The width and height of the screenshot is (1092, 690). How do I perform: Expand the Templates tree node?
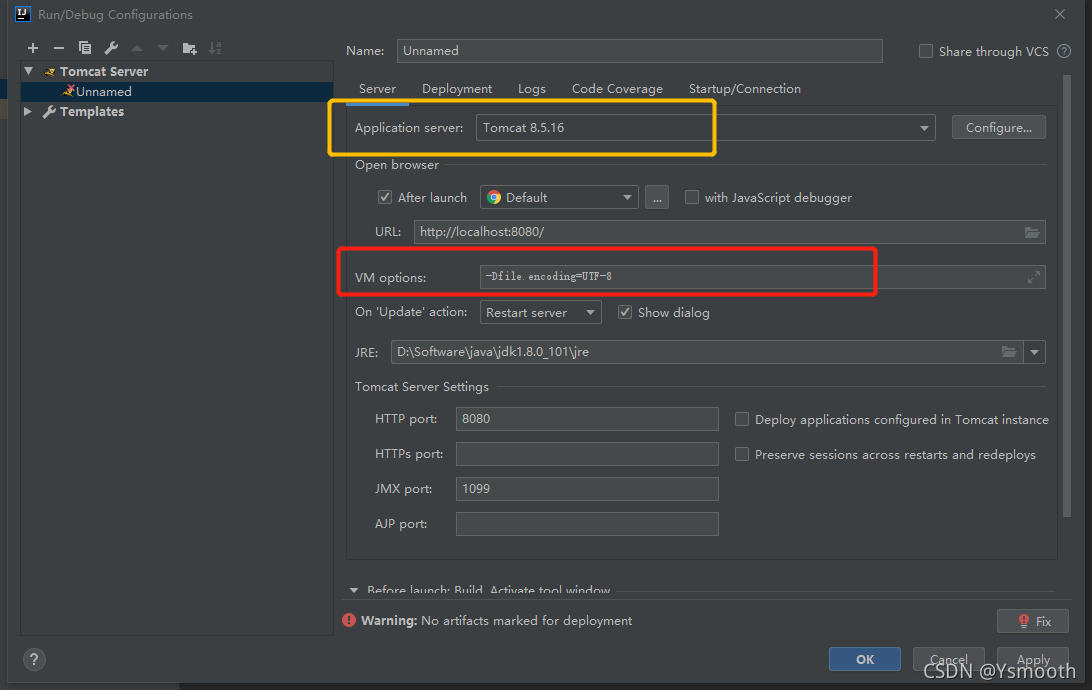28,111
